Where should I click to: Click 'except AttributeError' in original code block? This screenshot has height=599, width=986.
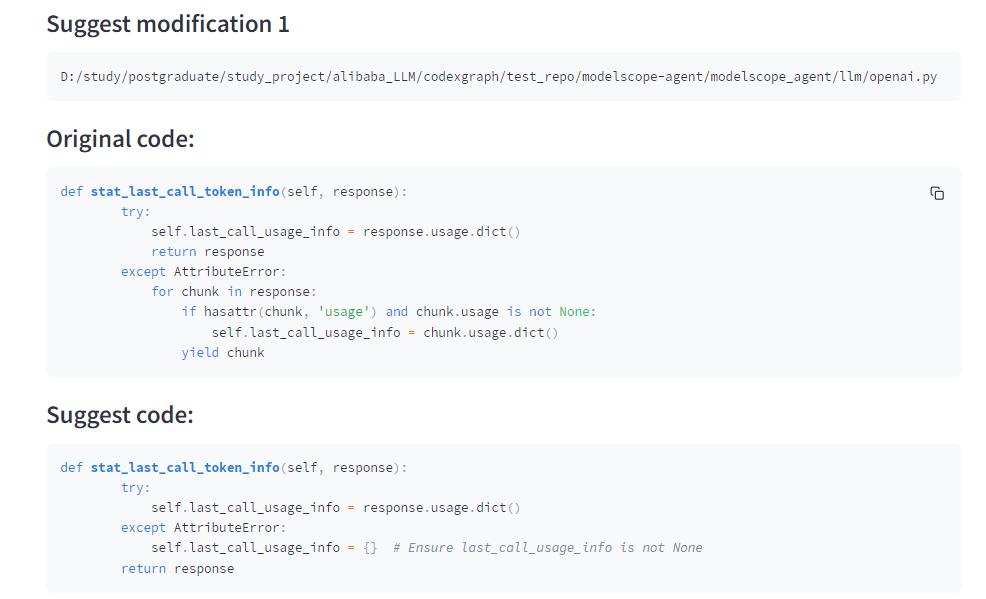pyautogui.click(x=203, y=271)
